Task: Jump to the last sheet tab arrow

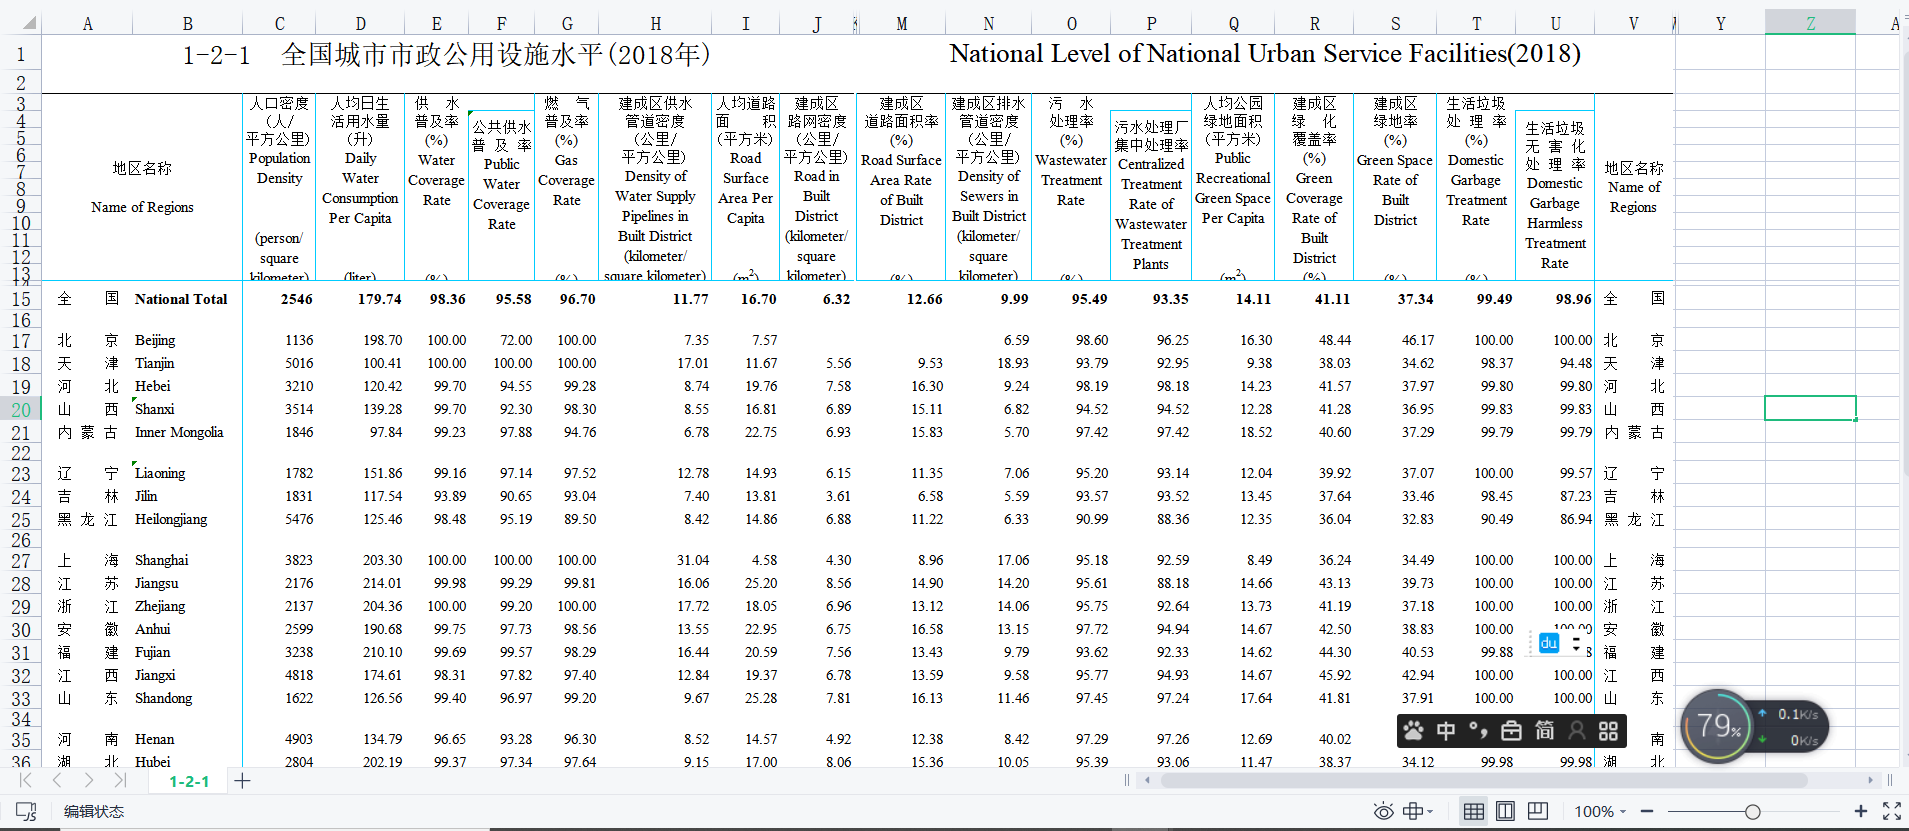Action: [120, 781]
